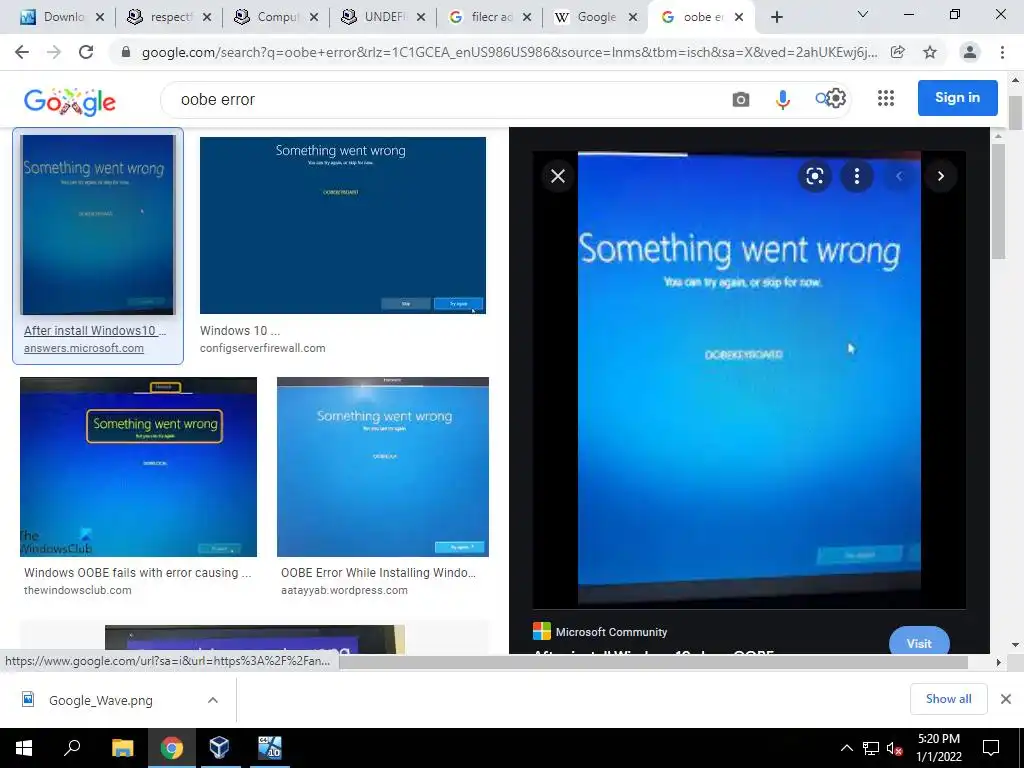Close the oobe error tab
The height and width of the screenshot is (768, 1024).
739,17
